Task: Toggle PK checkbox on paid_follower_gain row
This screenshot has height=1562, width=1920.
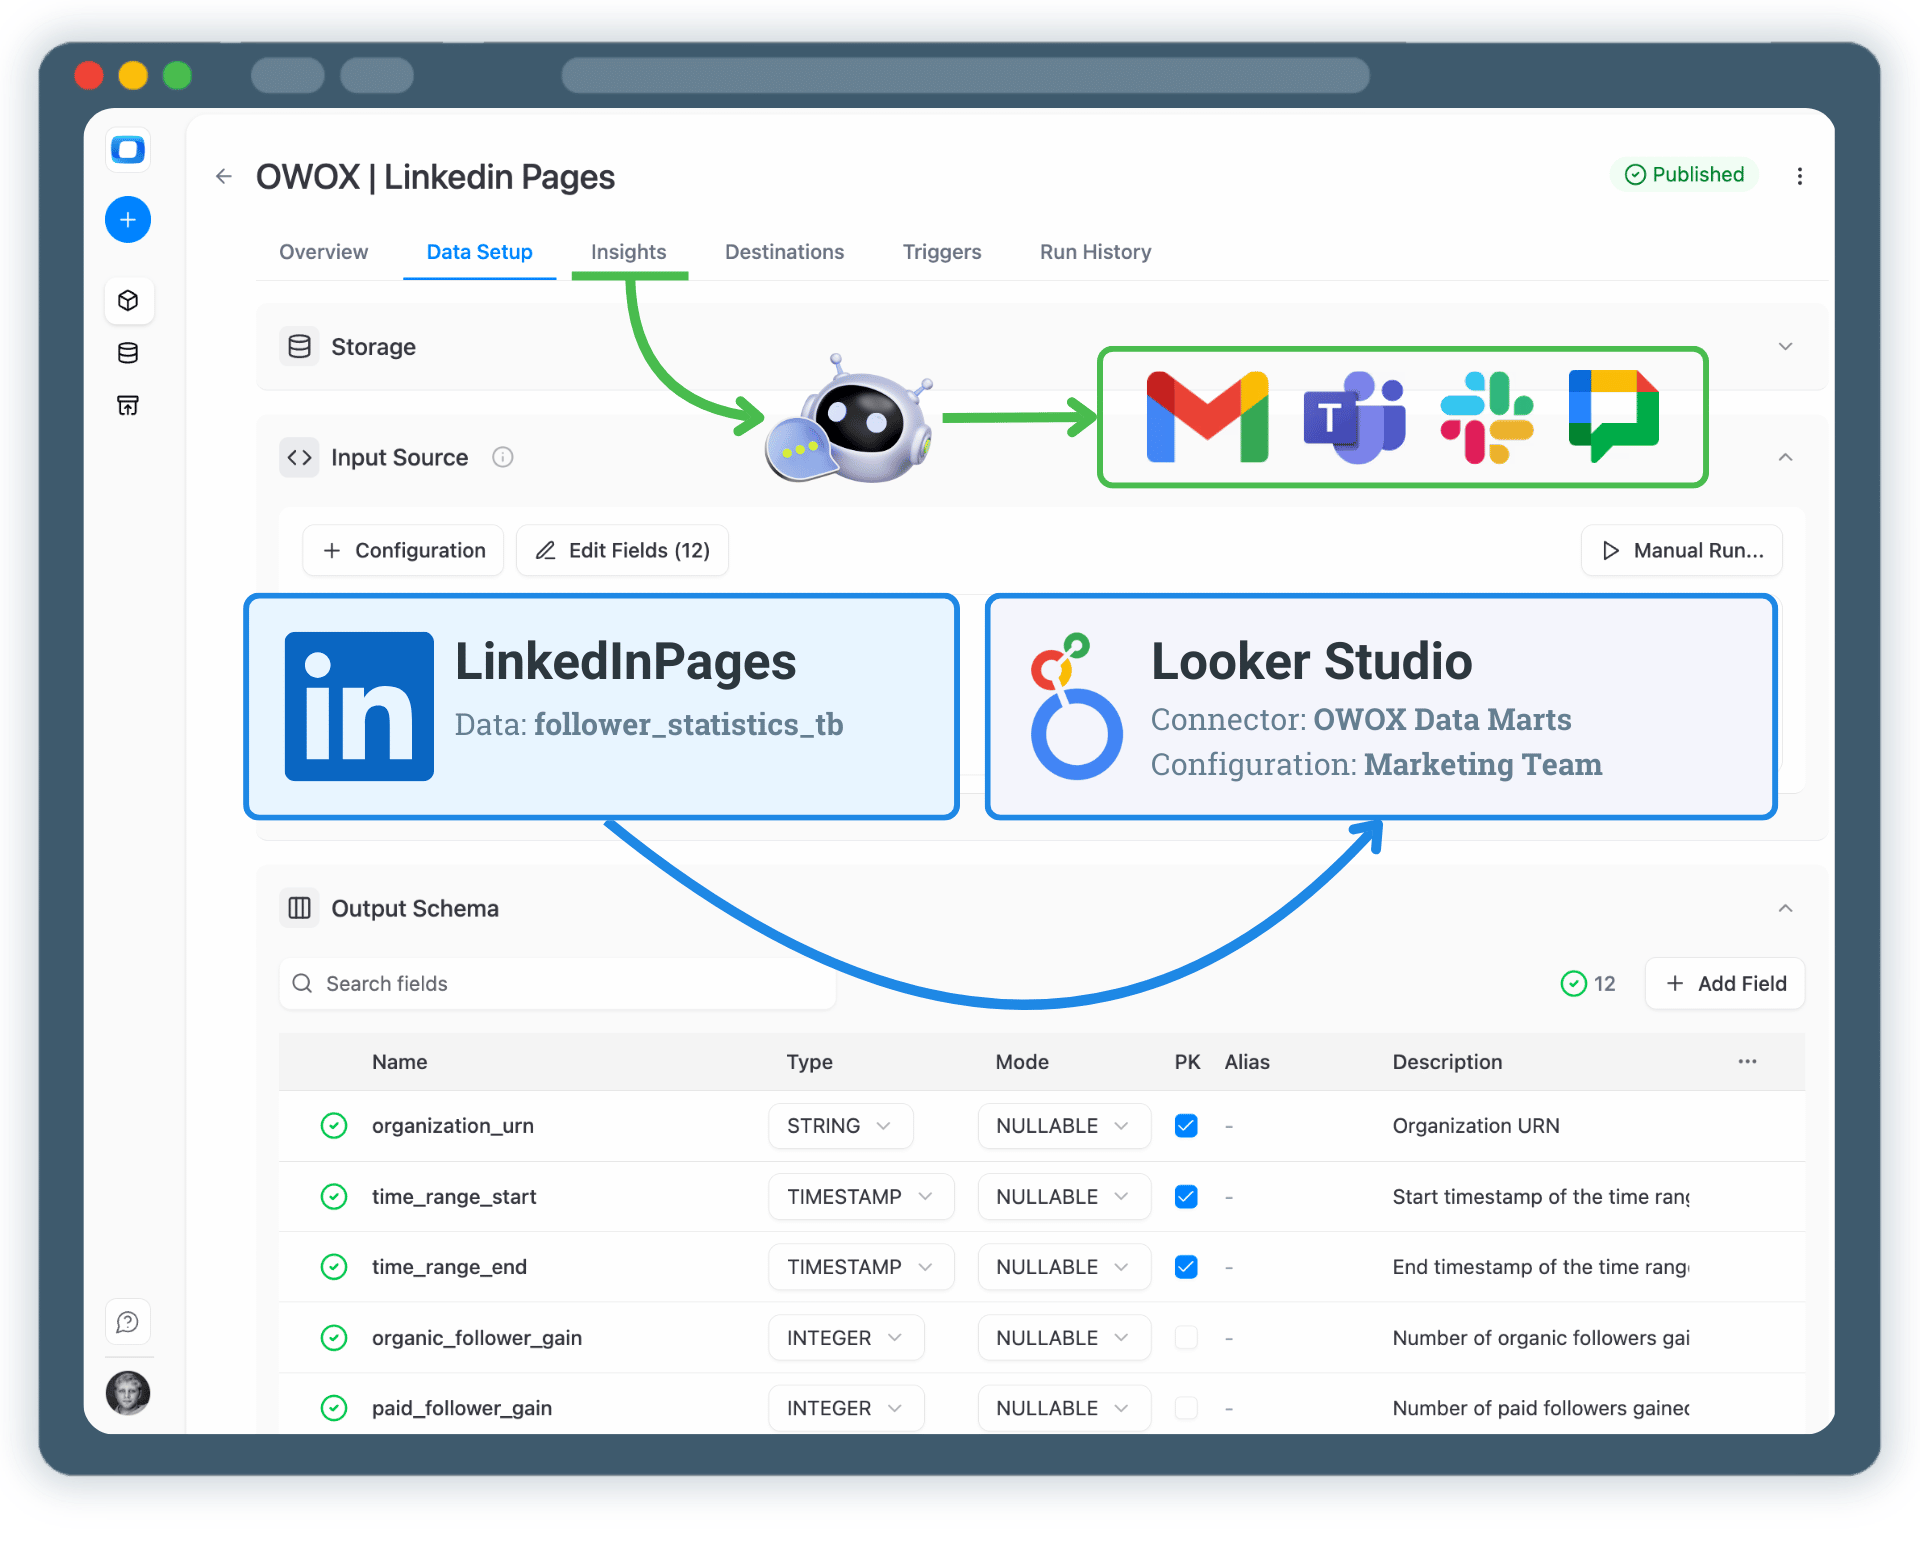Action: tap(1186, 1407)
